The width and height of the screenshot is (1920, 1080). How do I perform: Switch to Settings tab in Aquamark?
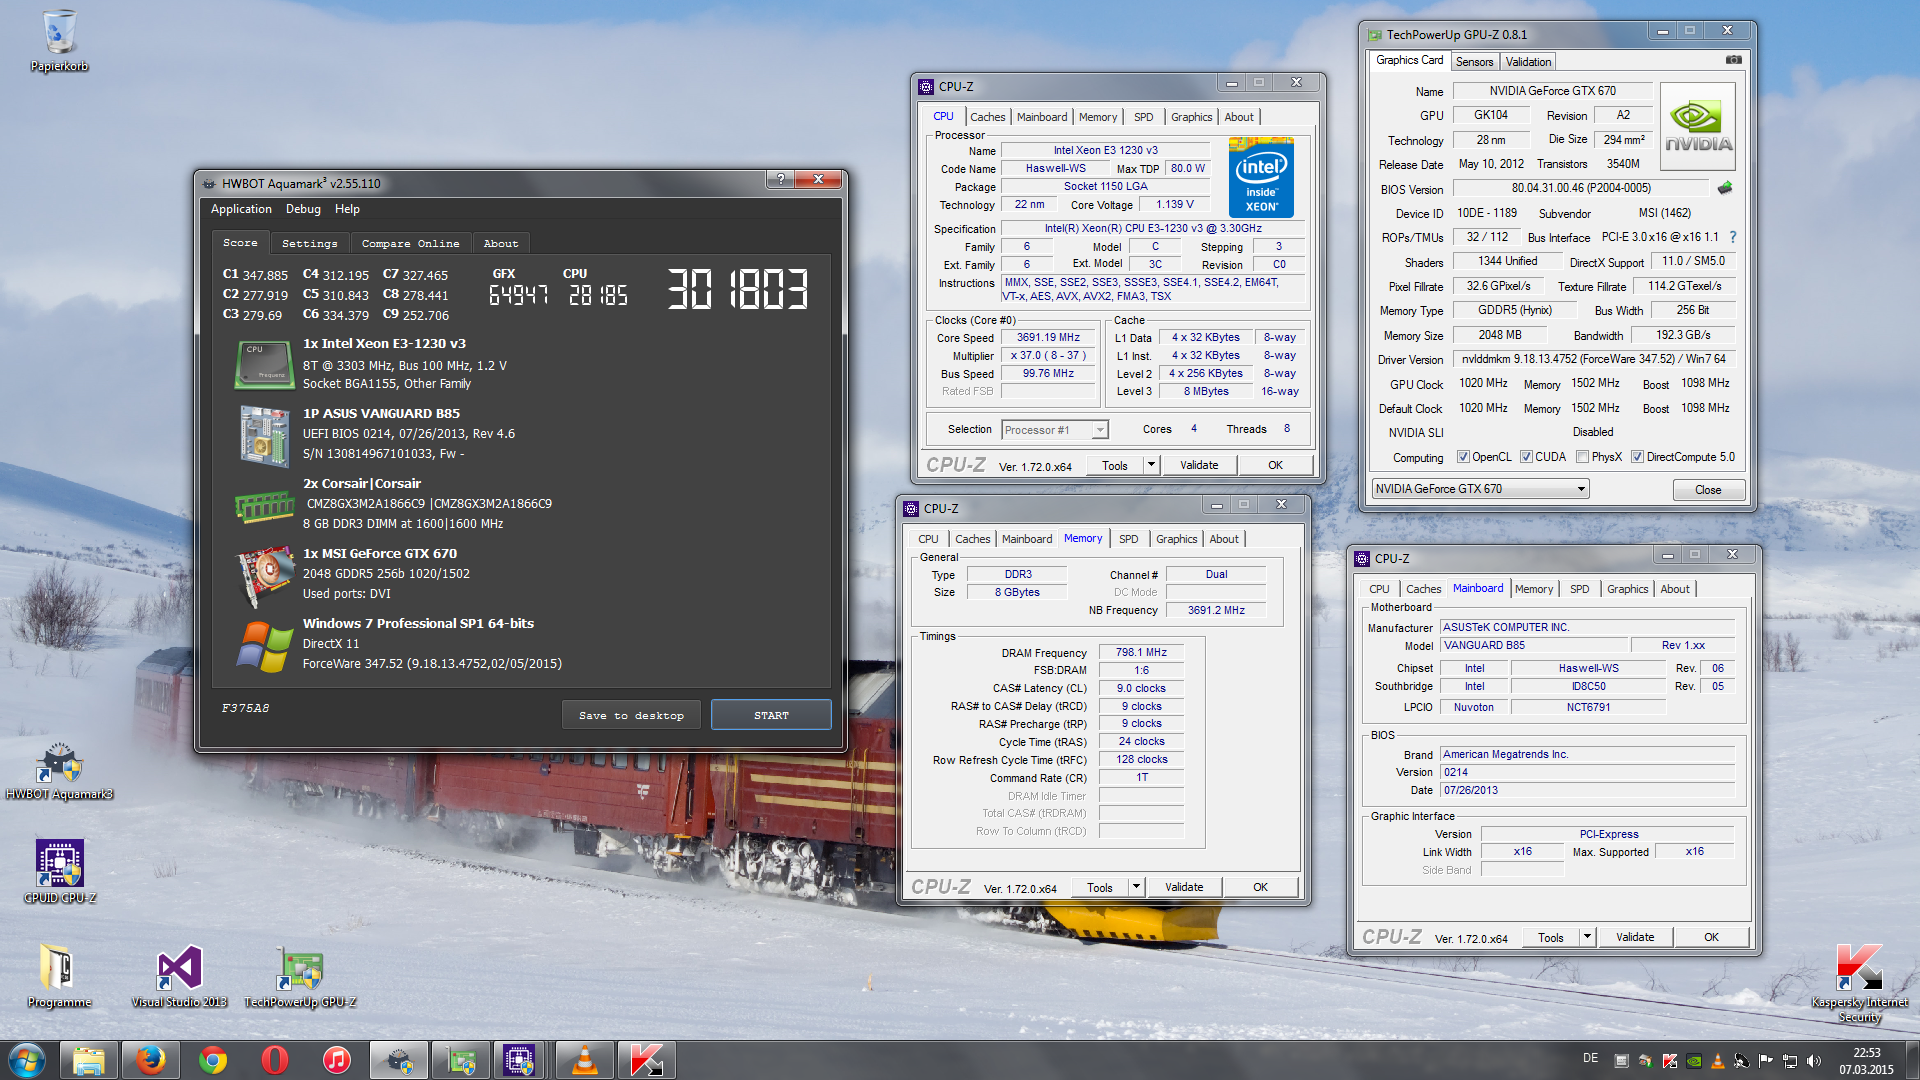pos(309,243)
